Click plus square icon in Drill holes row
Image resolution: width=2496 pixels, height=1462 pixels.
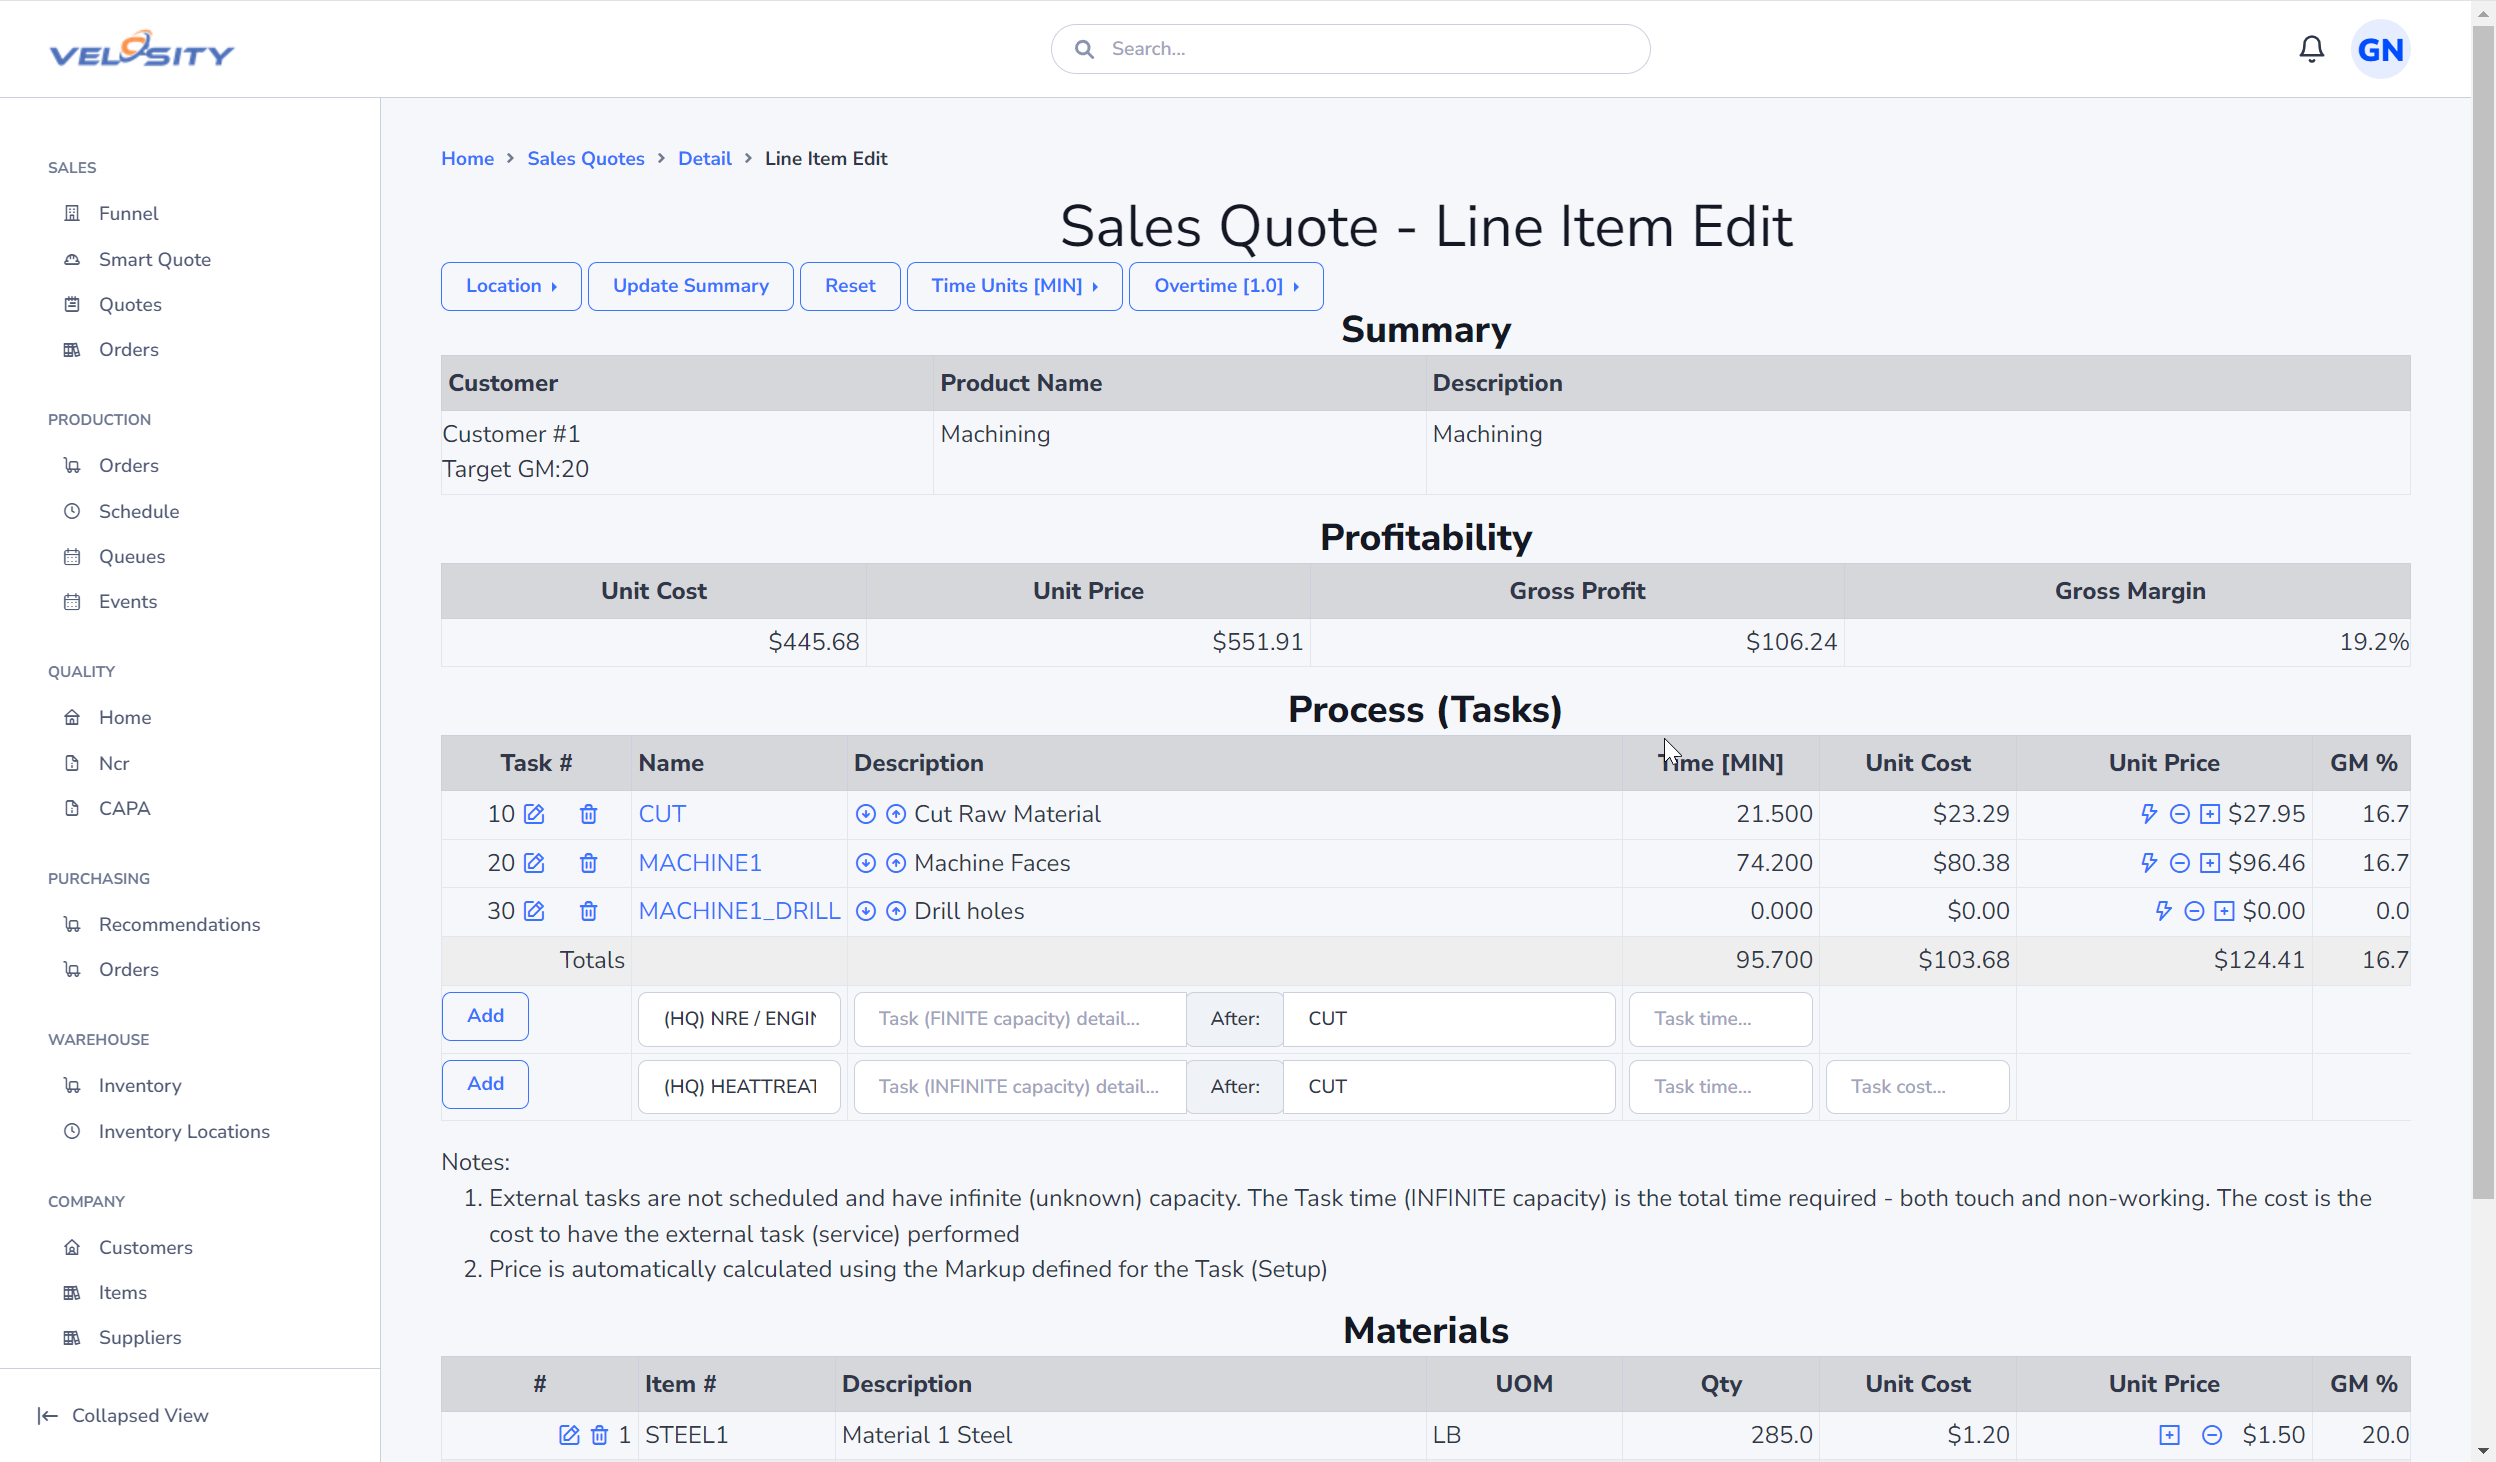coord(2224,911)
